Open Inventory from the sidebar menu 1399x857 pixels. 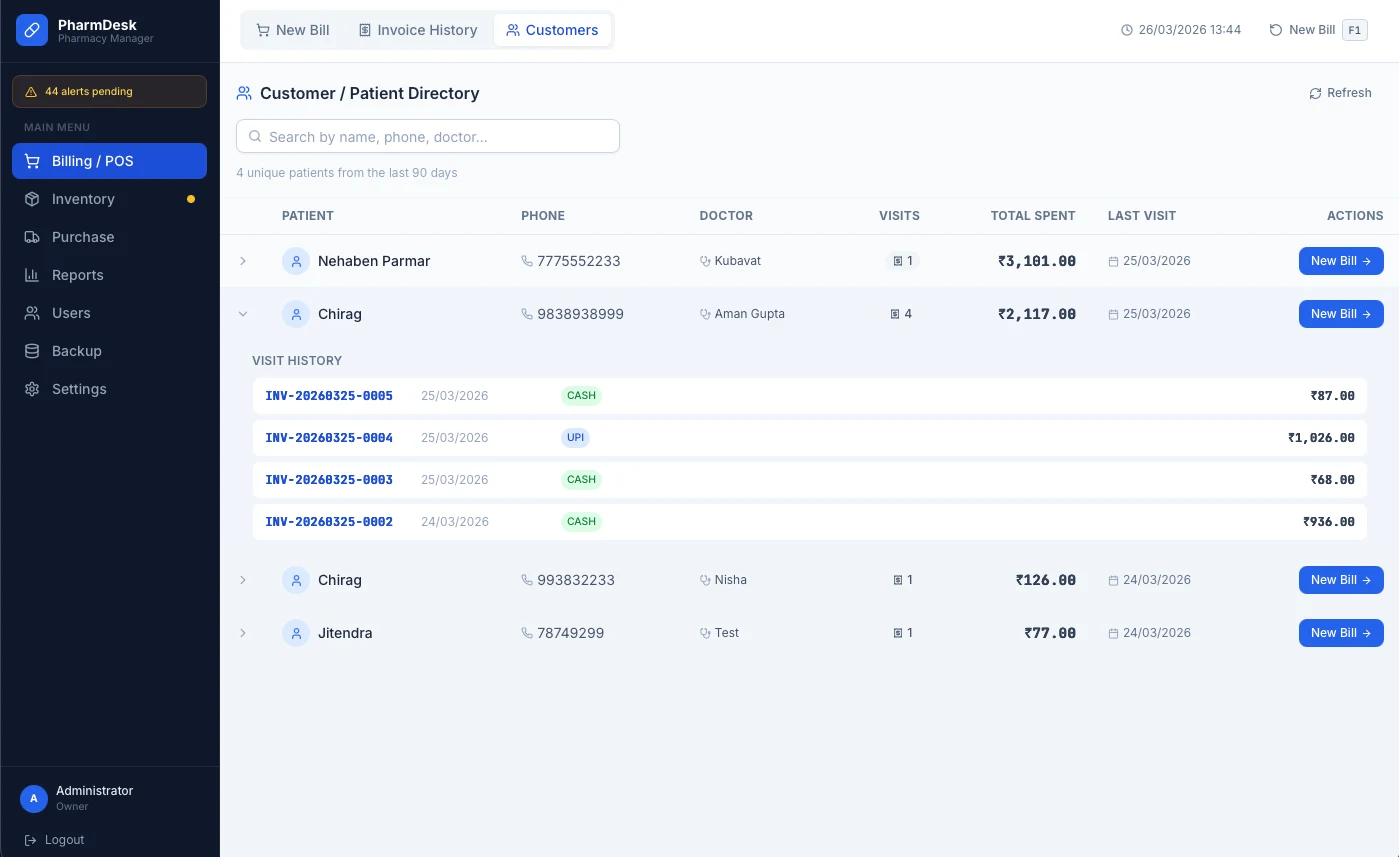[x=83, y=199]
